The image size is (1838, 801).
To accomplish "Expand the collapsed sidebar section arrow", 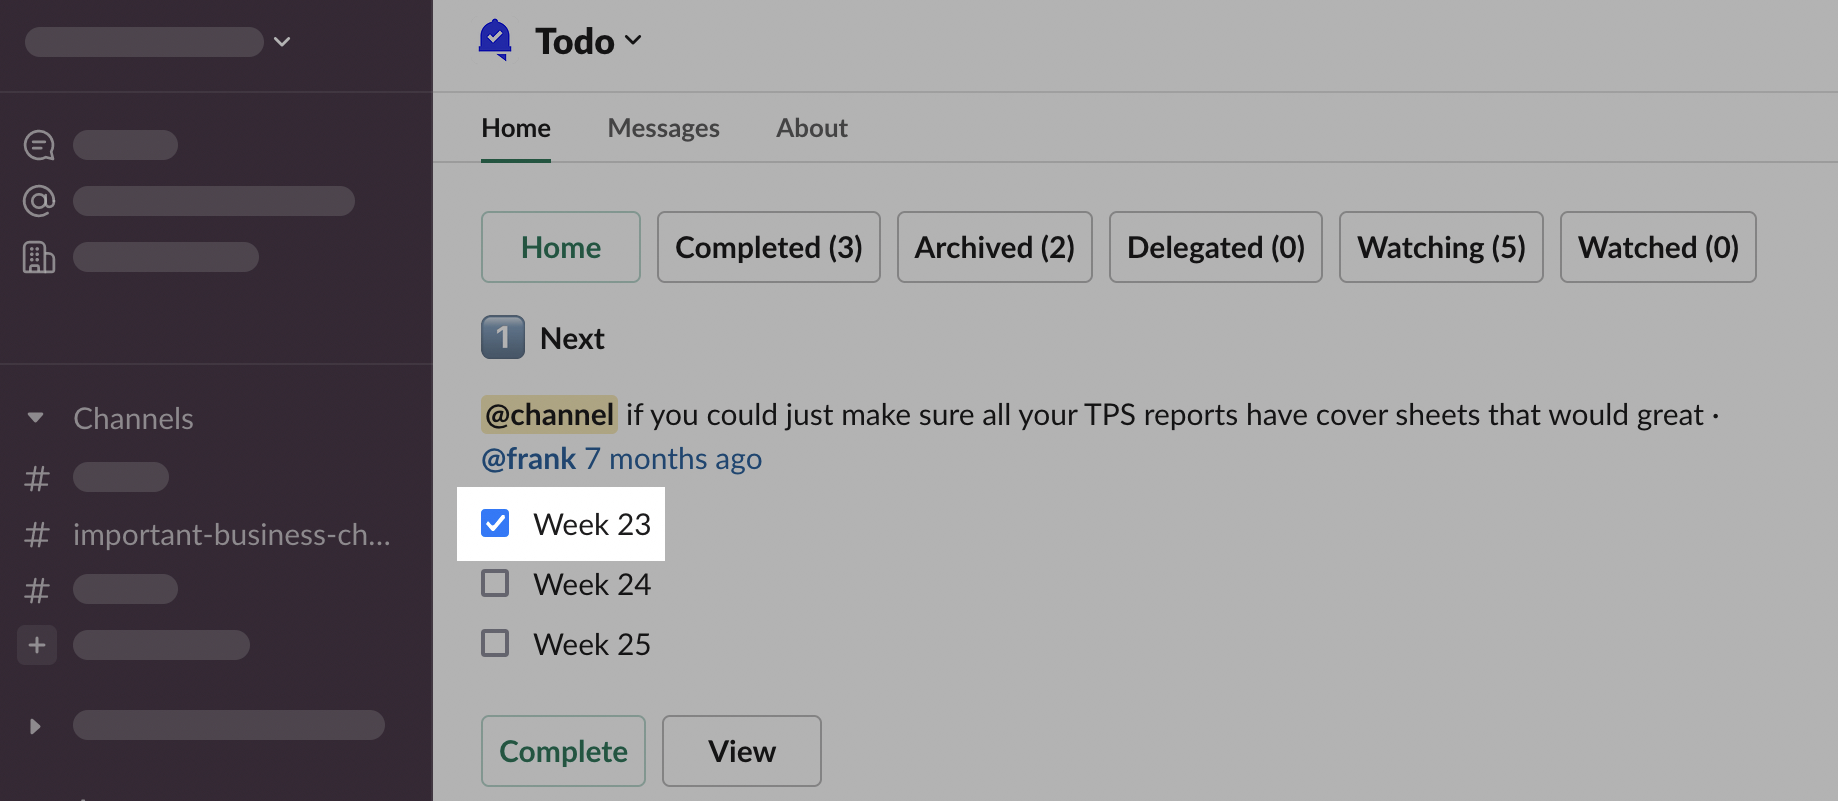I will pos(35,726).
